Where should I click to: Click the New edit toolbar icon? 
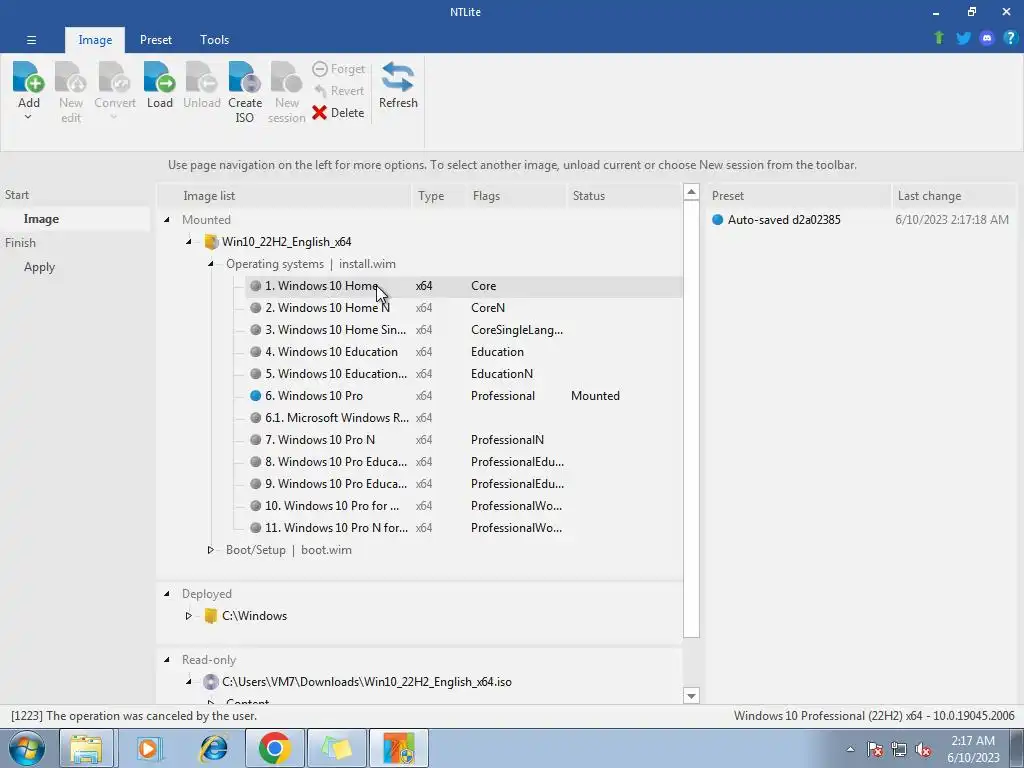[x=71, y=77]
